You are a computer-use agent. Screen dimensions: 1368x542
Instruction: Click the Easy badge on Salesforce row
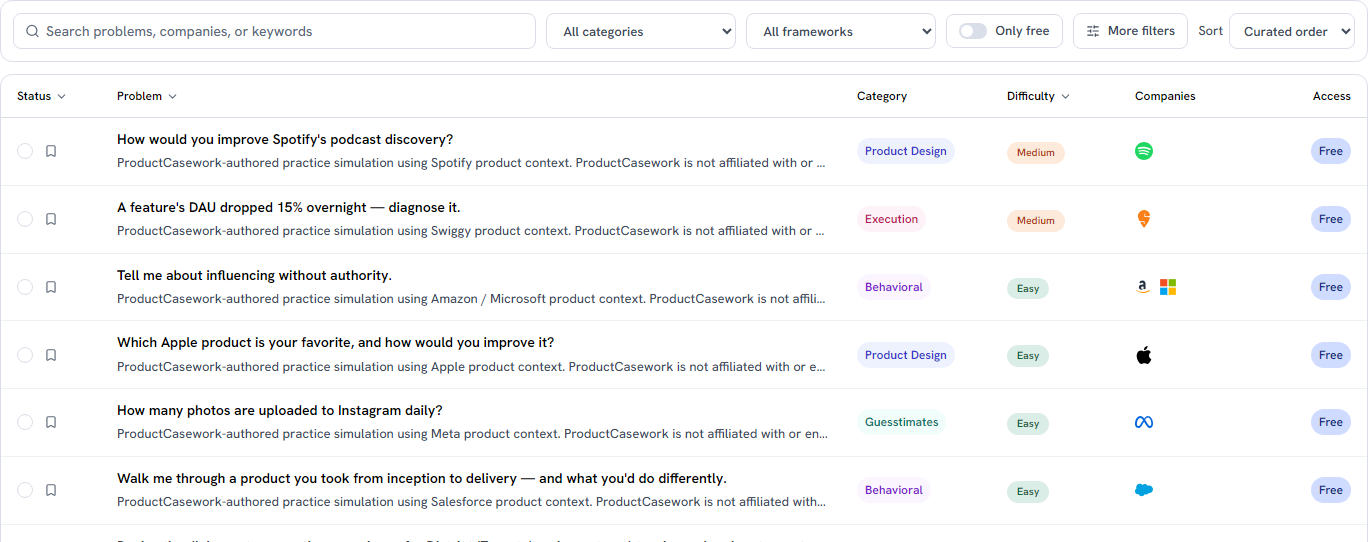[1028, 492]
